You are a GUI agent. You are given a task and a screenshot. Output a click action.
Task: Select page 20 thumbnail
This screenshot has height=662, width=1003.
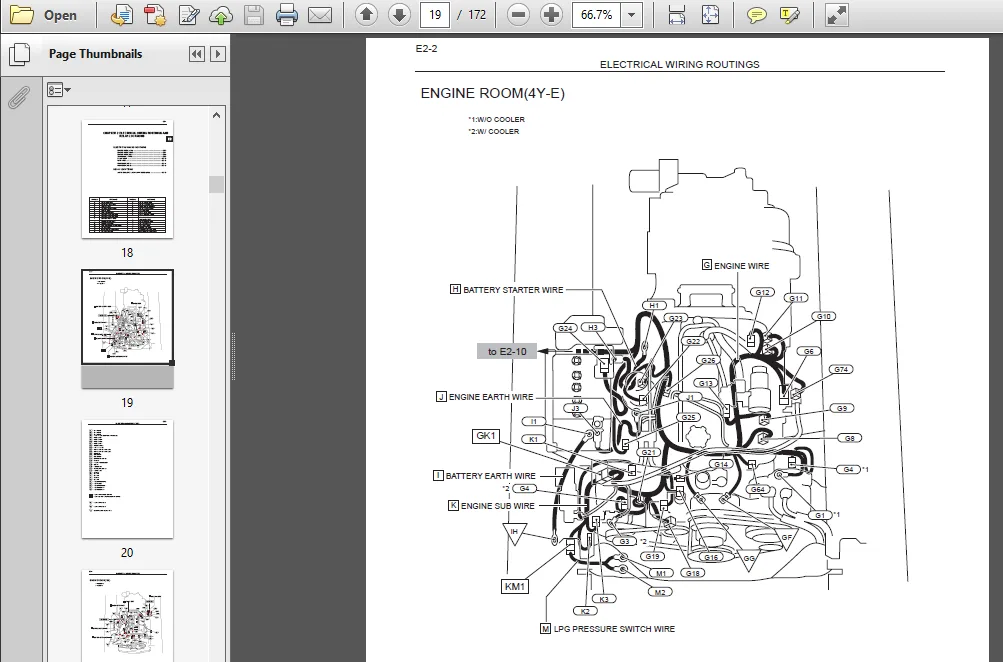pyautogui.click(x=127, y=478)
